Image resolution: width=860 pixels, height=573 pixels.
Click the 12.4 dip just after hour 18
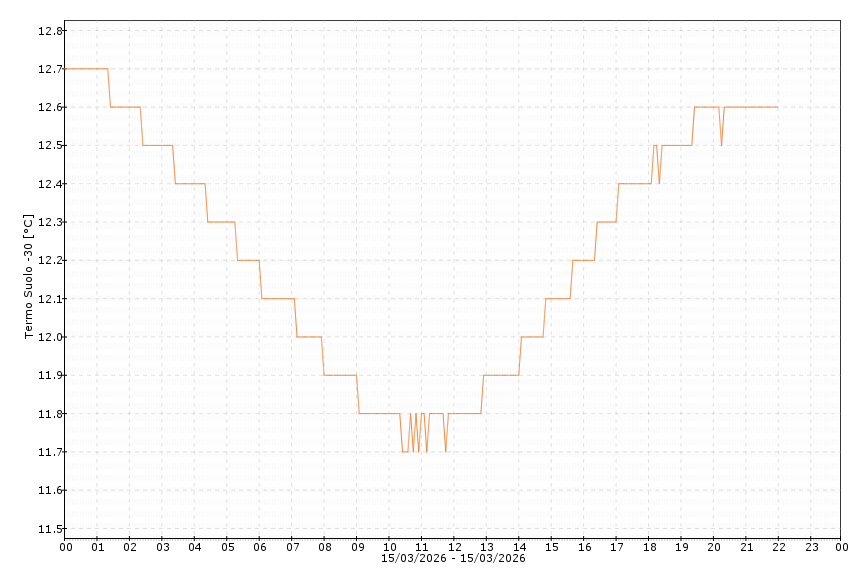659,183
